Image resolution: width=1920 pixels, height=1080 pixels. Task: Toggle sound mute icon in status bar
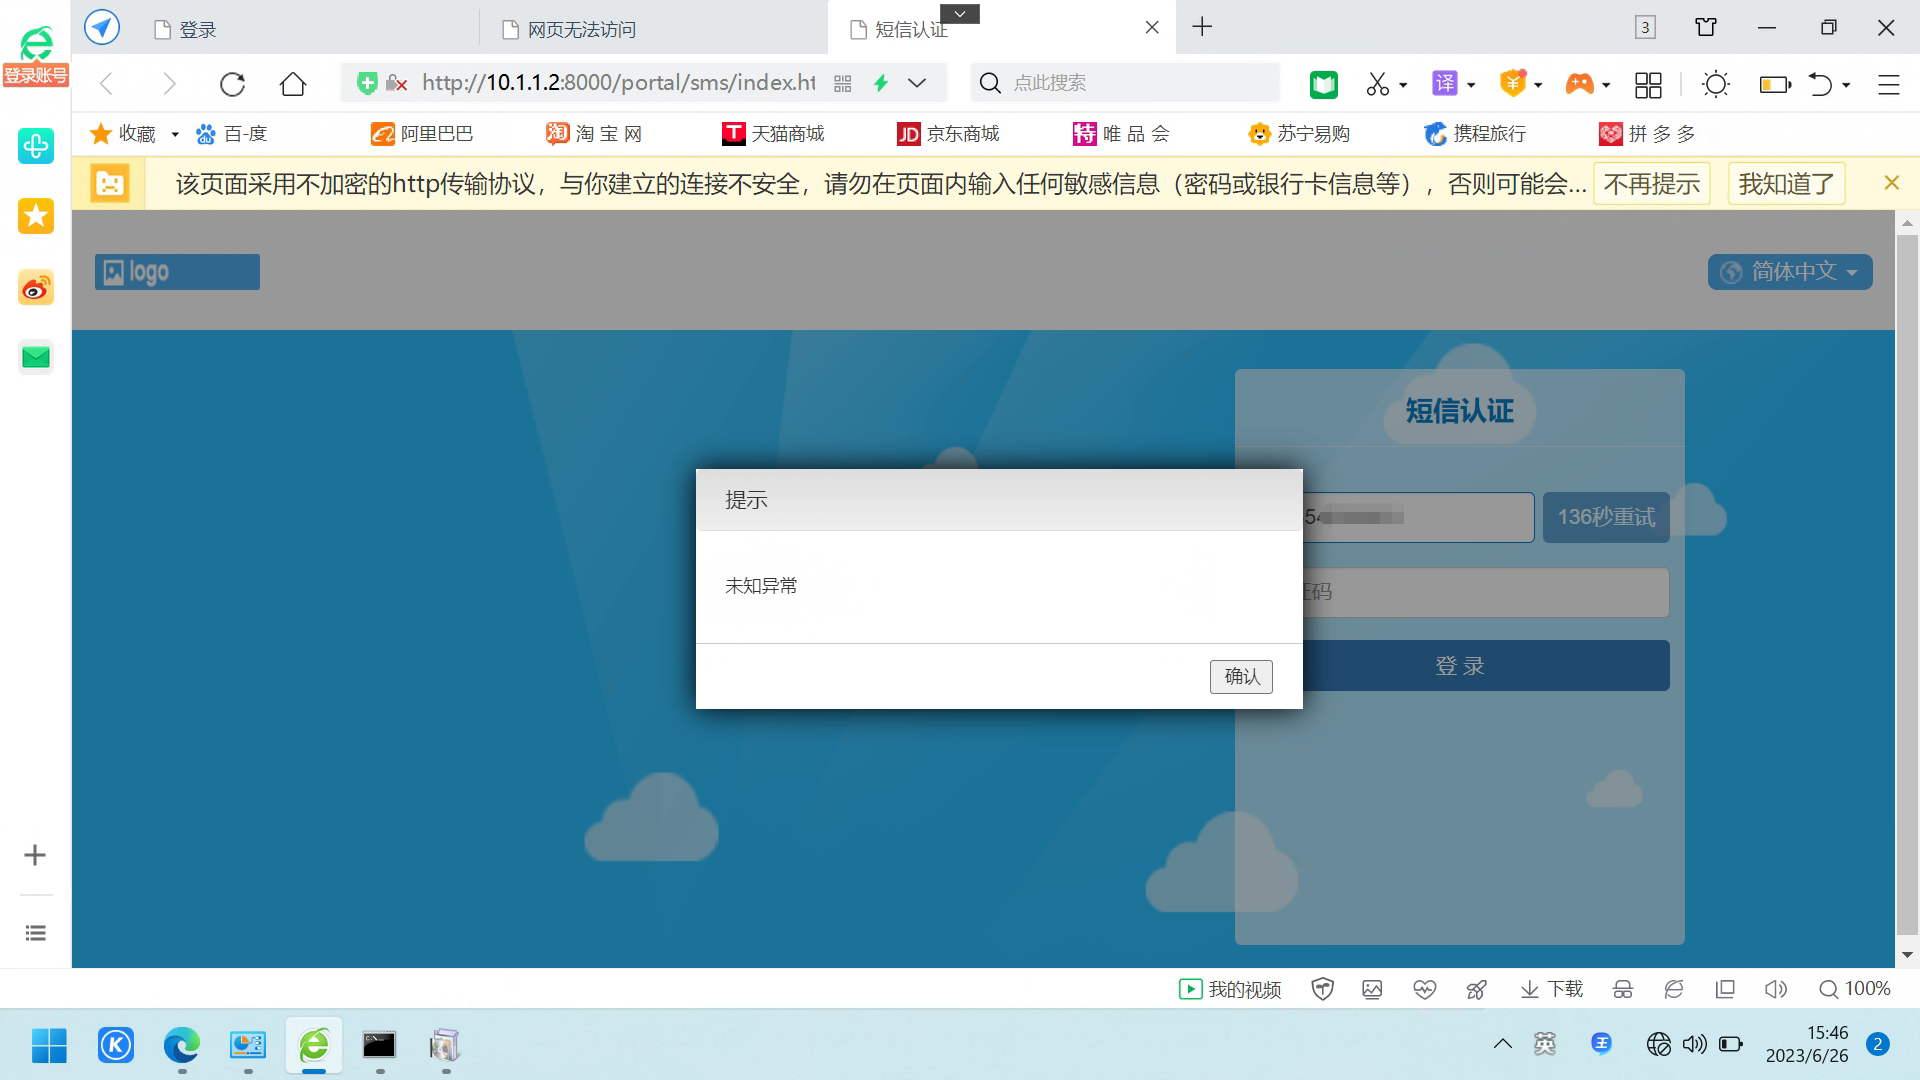click(1776, 989)
